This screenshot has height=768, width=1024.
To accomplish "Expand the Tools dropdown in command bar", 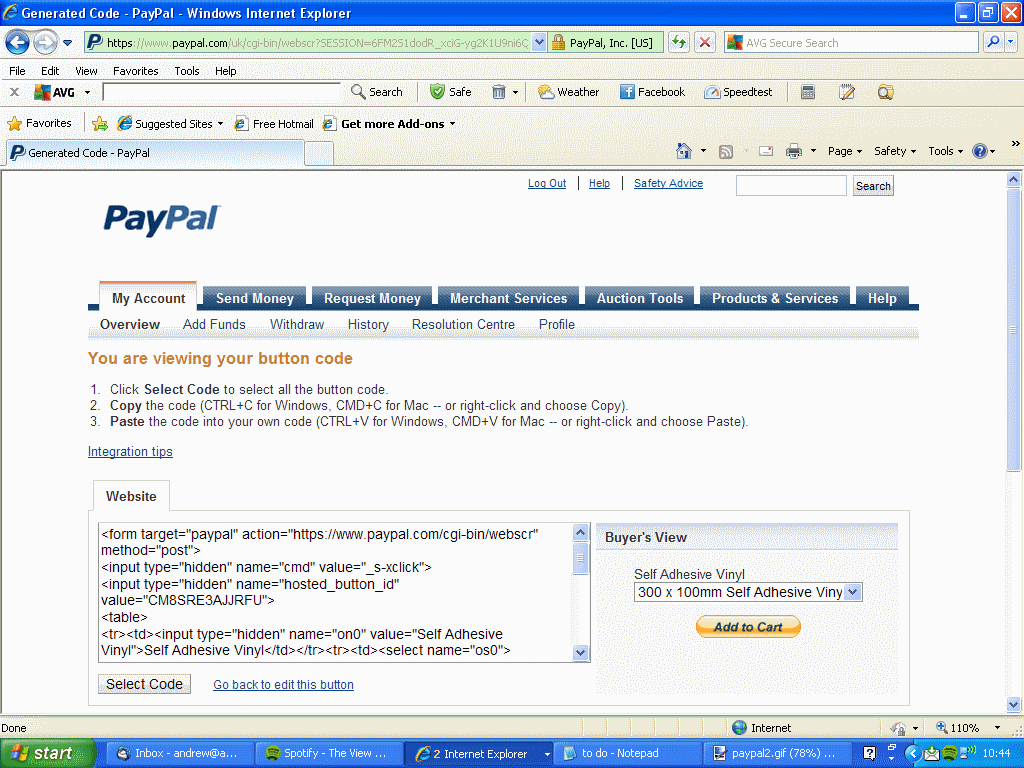I will tap(945, 152).
